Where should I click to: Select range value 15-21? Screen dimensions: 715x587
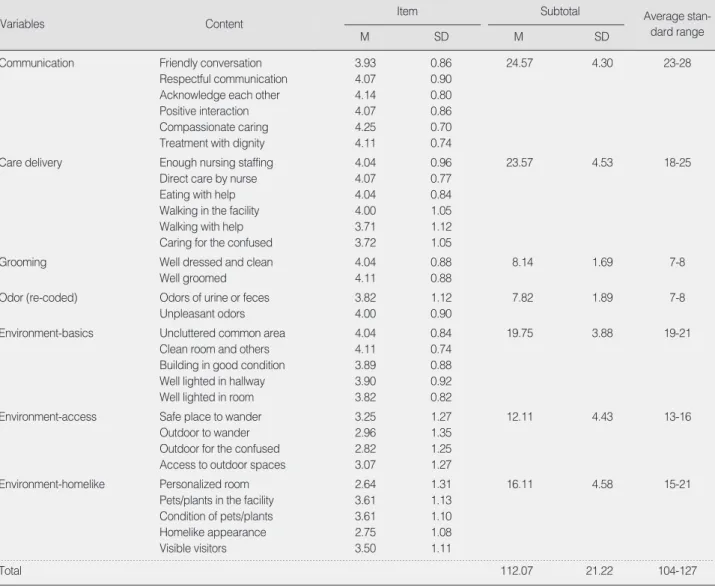pyautogui.click(x=677, y=484)
